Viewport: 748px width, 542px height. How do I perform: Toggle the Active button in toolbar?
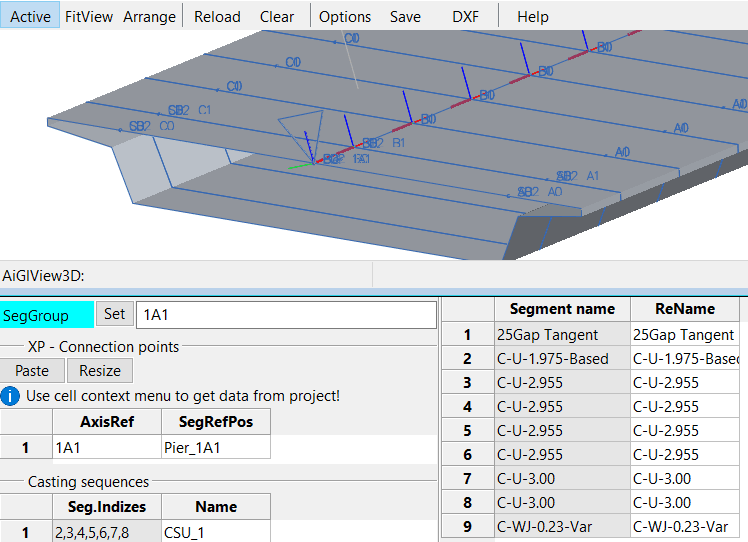click(x=30, y=16)
